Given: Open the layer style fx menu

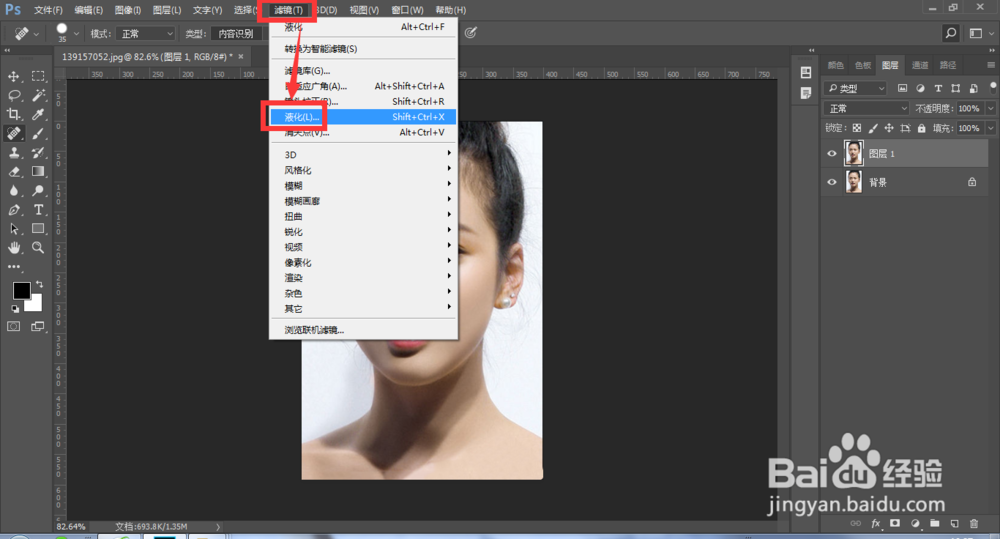Looking at the screenshot, I should [x=876, y=524].
